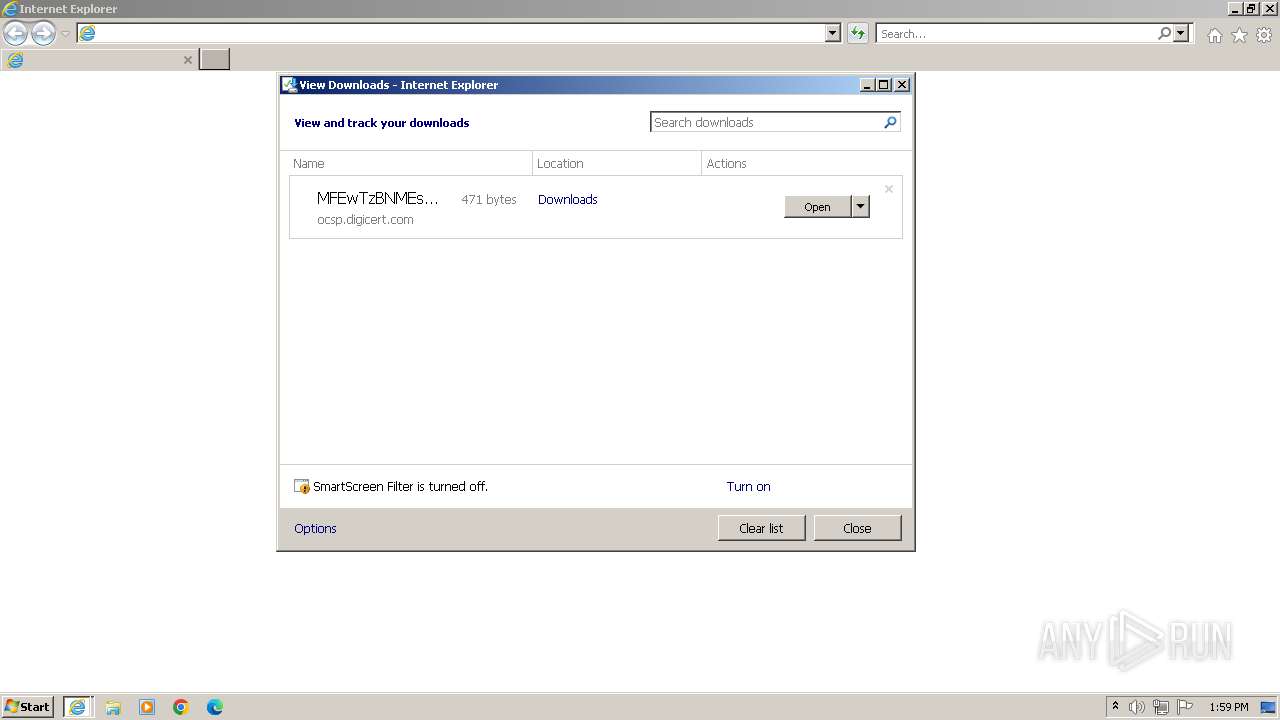Close the current browser tab
Image resolution: width=1280 pixels, height=720 pixels.
click(x=187, y=60)
